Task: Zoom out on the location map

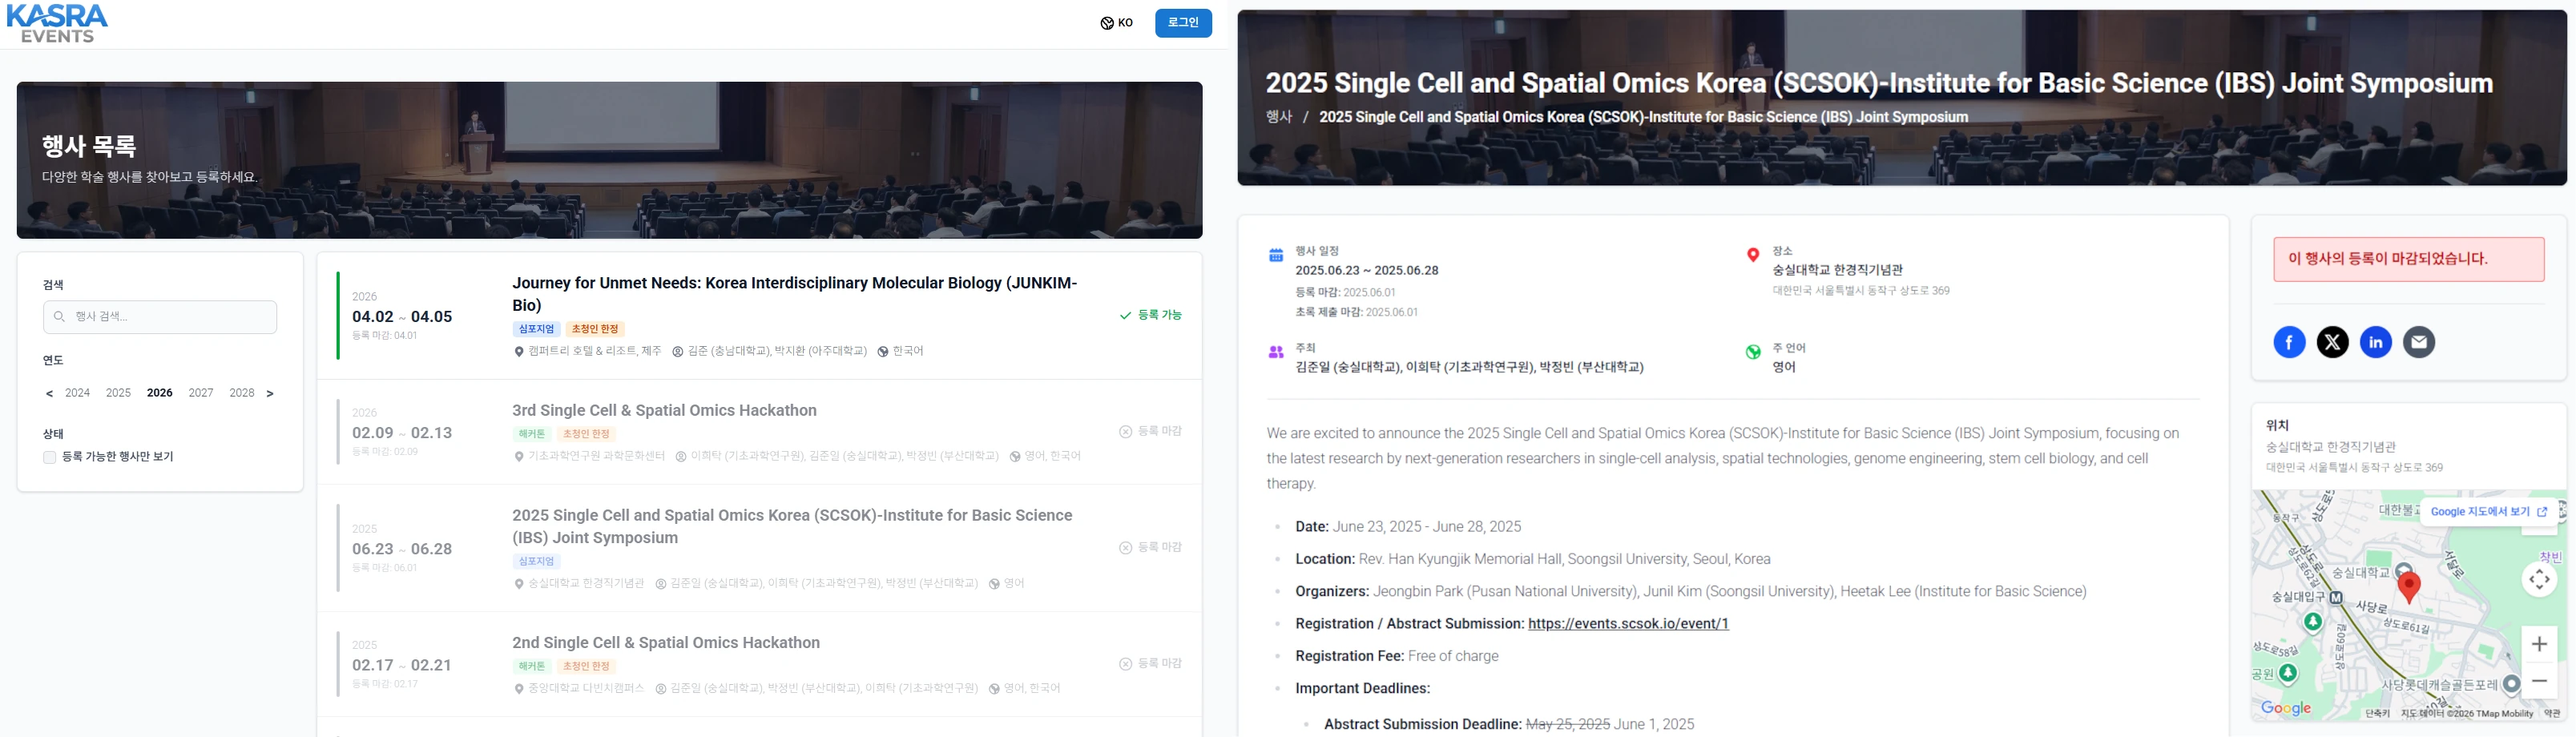Action: (2538, 681)
